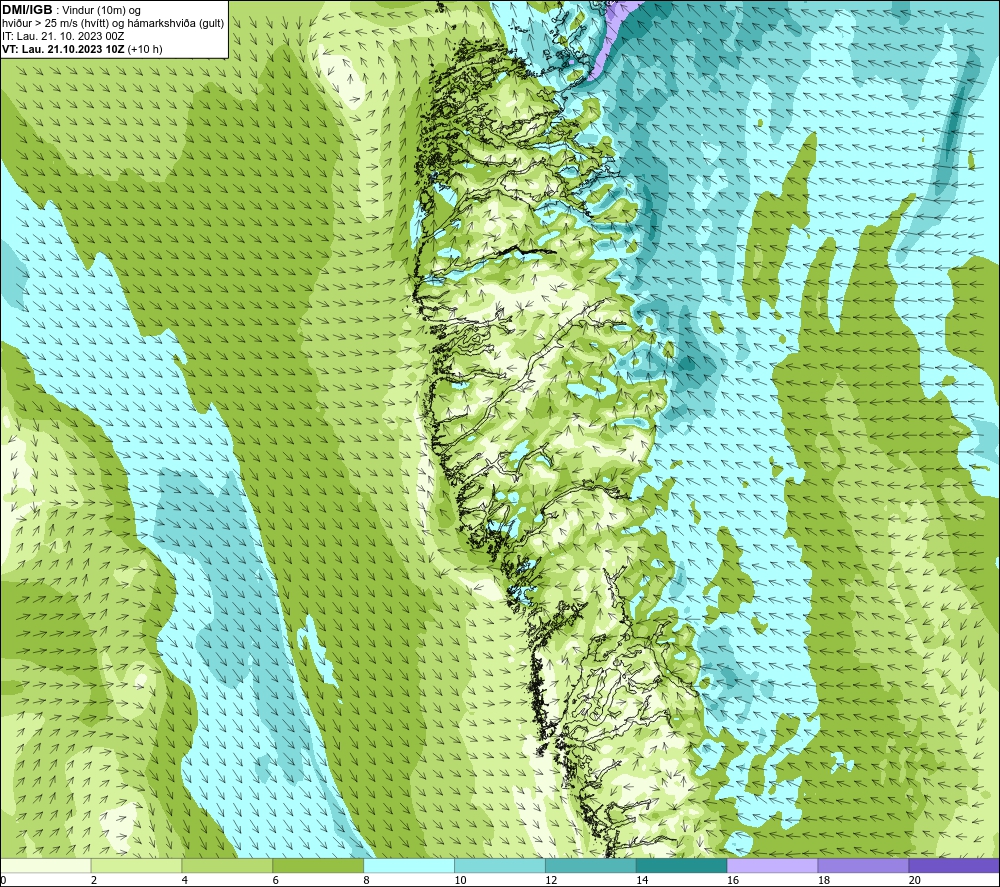Click the 'DMI/IGB' title text

(27, 10)
